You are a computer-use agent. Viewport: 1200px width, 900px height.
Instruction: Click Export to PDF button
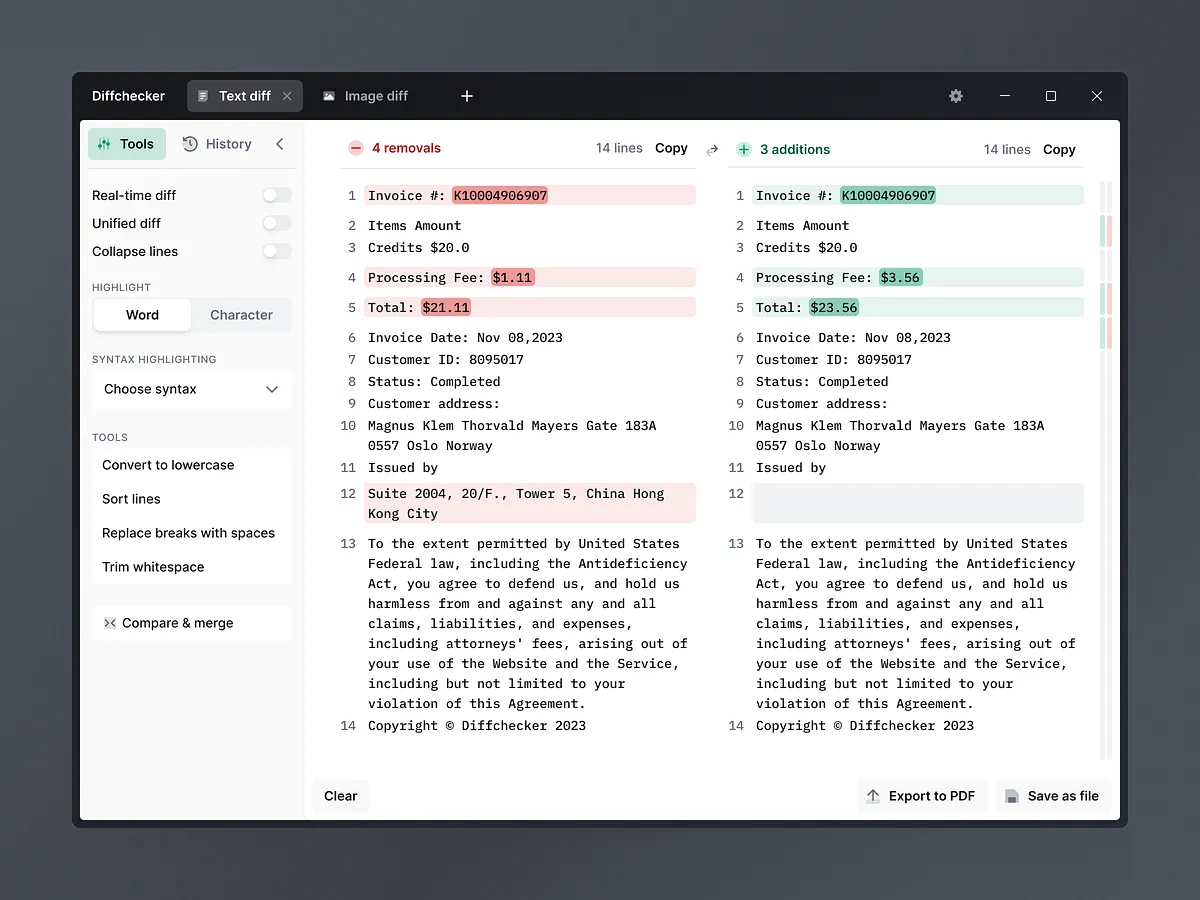[x=921, y=796]
